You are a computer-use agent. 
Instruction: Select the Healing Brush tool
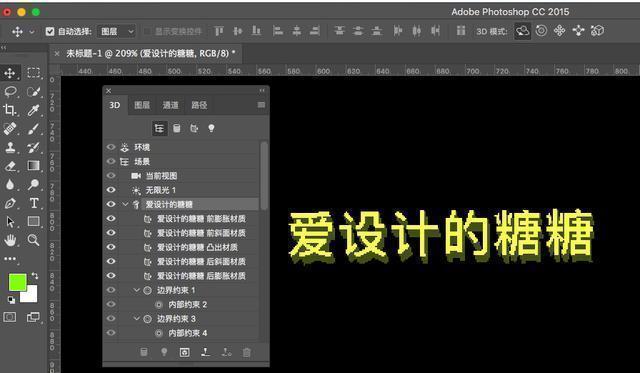tap(10, 129)
